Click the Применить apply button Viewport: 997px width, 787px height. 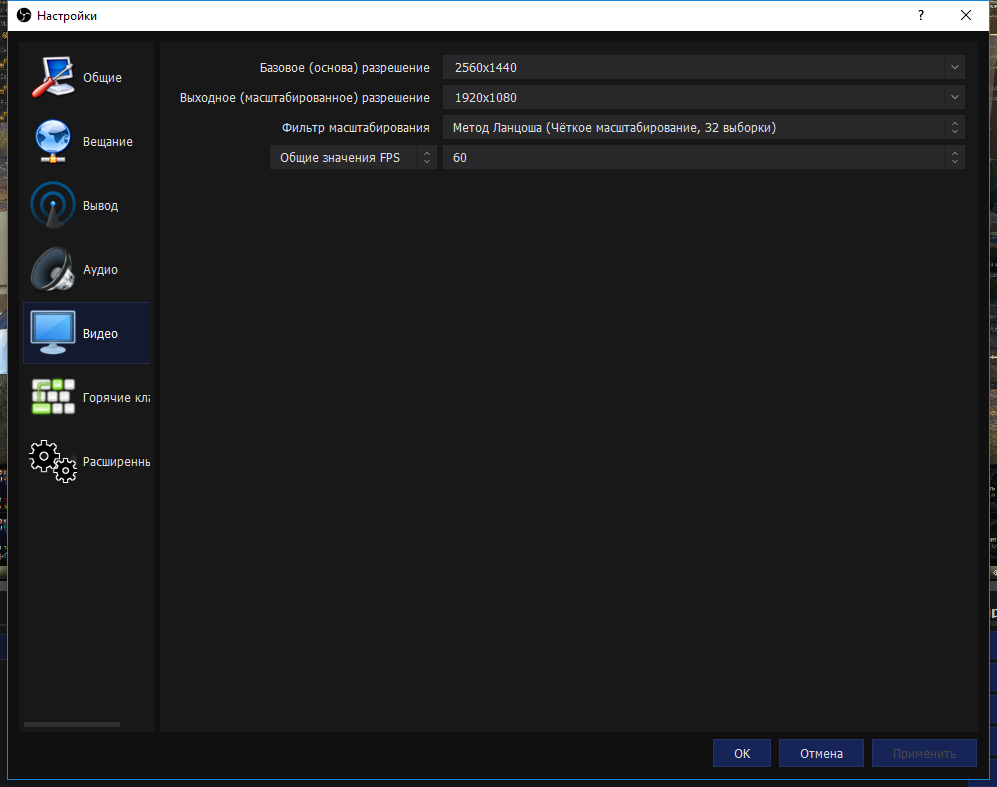click(x=924, y=754)
